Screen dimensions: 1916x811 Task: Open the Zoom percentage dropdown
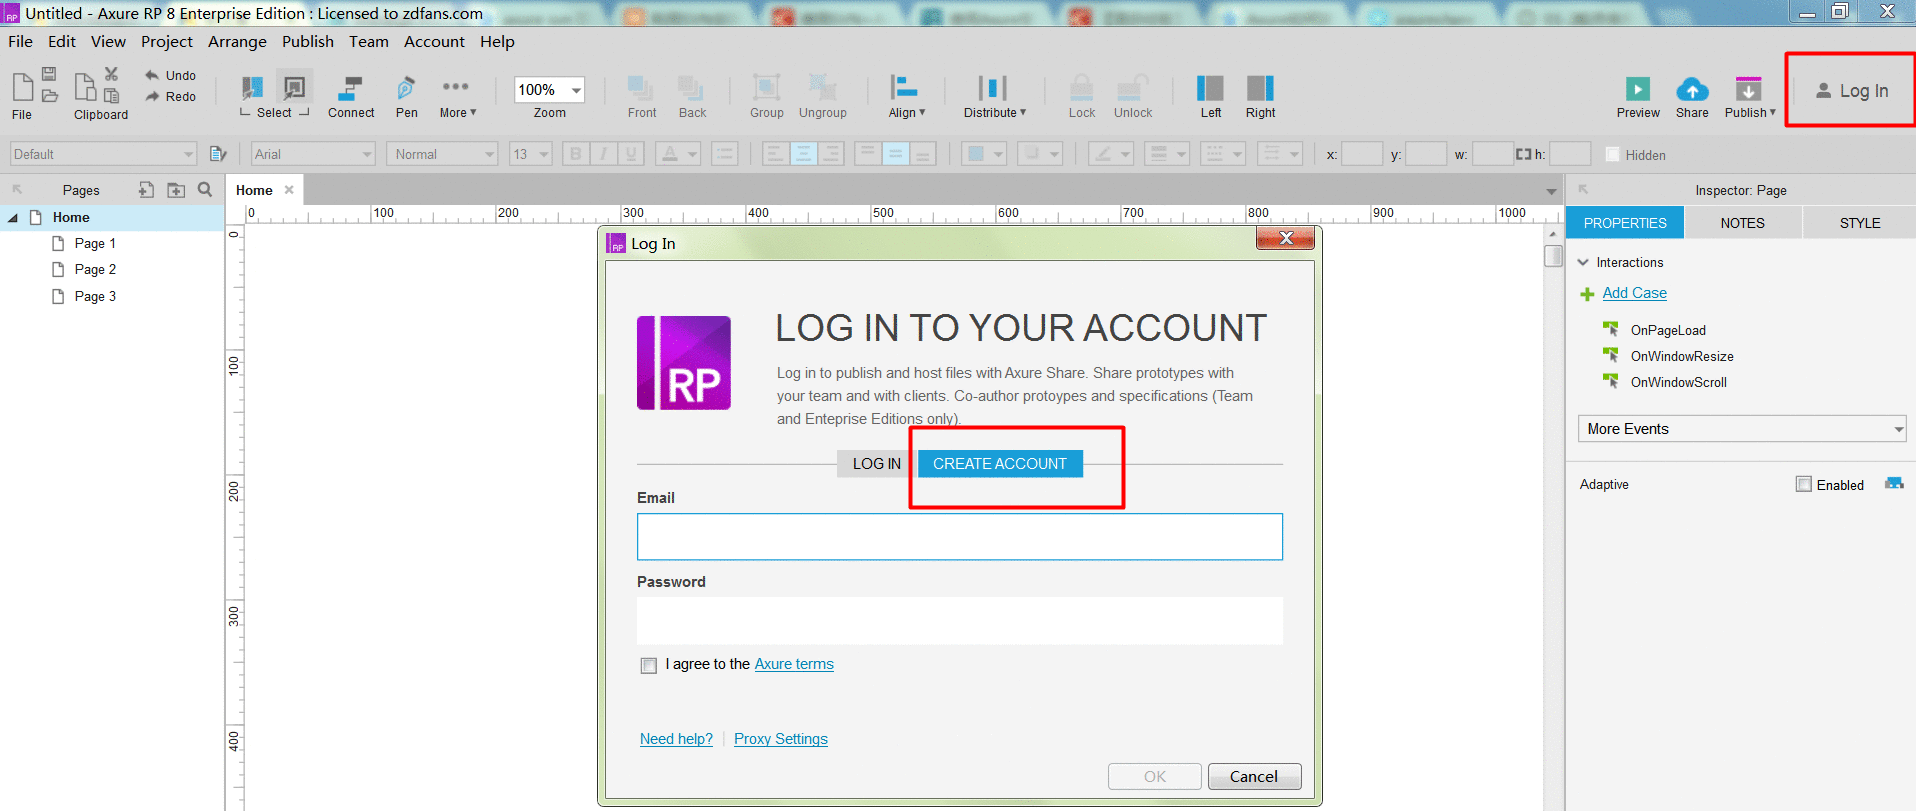pyautogui.click(x=576, y=90)
